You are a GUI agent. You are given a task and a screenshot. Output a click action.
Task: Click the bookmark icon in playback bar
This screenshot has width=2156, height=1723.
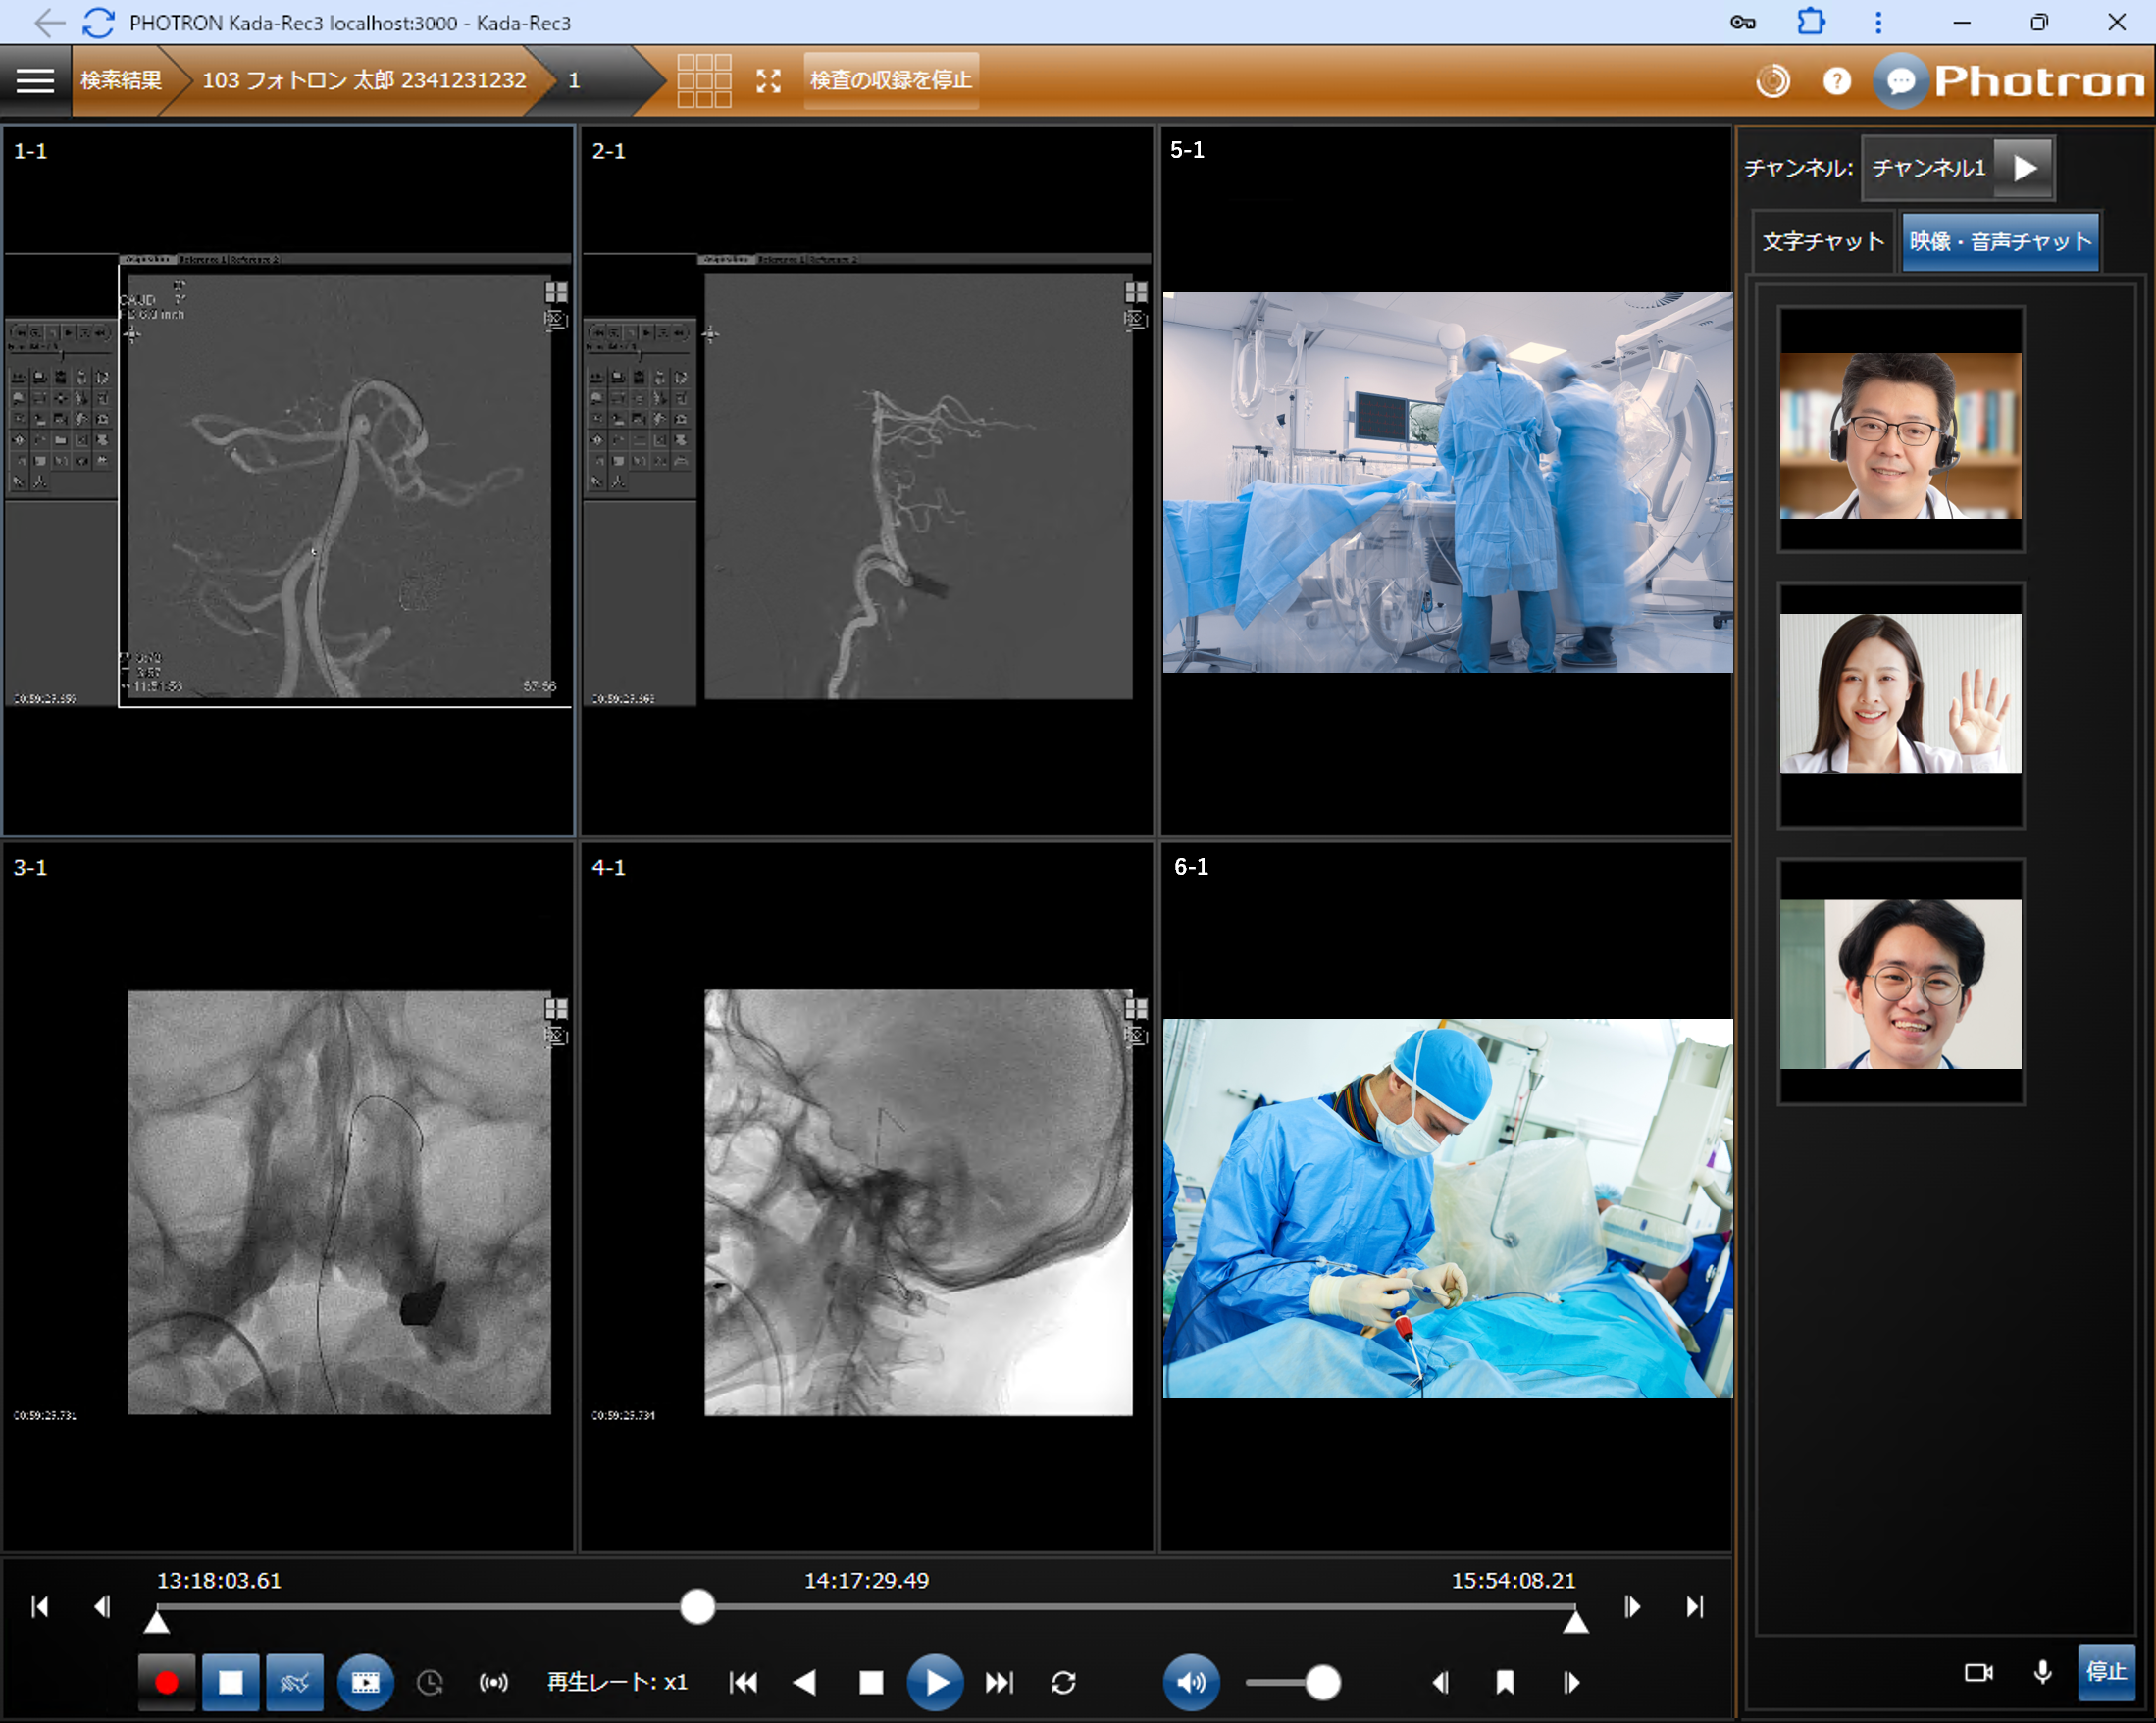click(x=1504, y=1682)
